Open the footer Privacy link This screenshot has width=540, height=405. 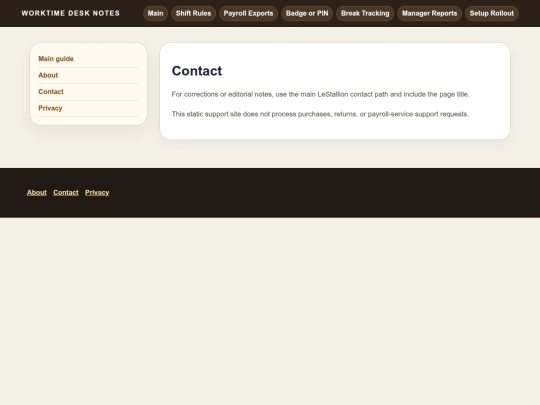97,193
